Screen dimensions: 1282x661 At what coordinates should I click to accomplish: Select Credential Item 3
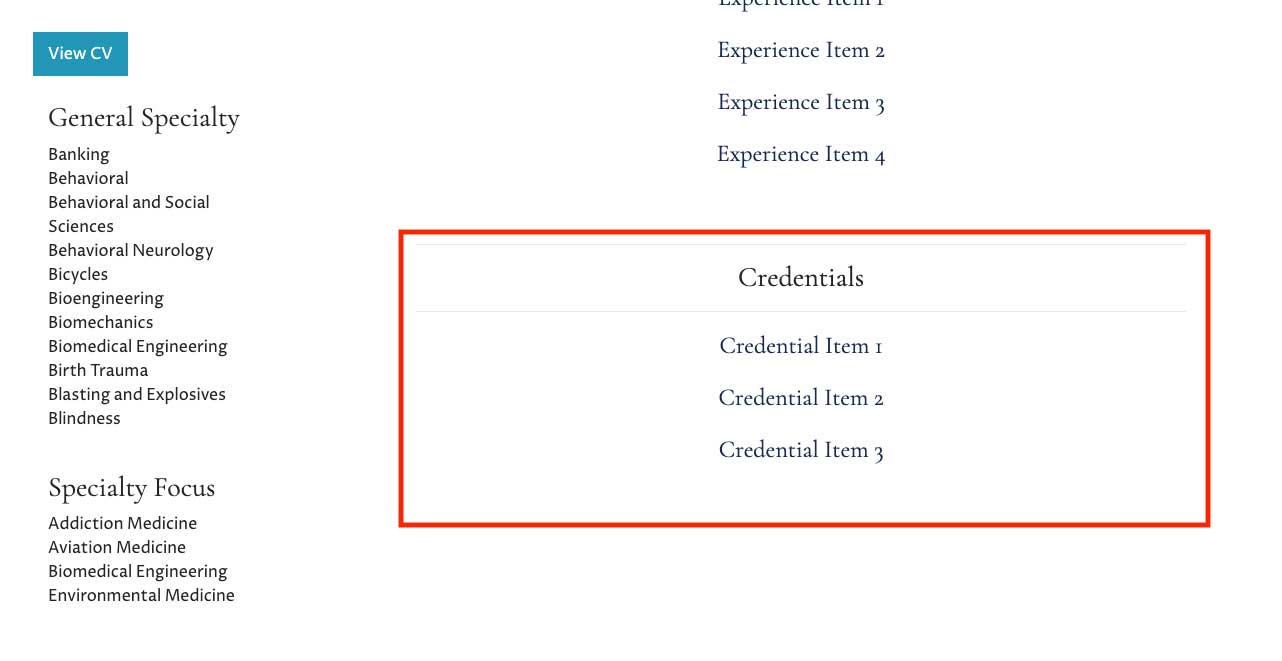[801, 450]
